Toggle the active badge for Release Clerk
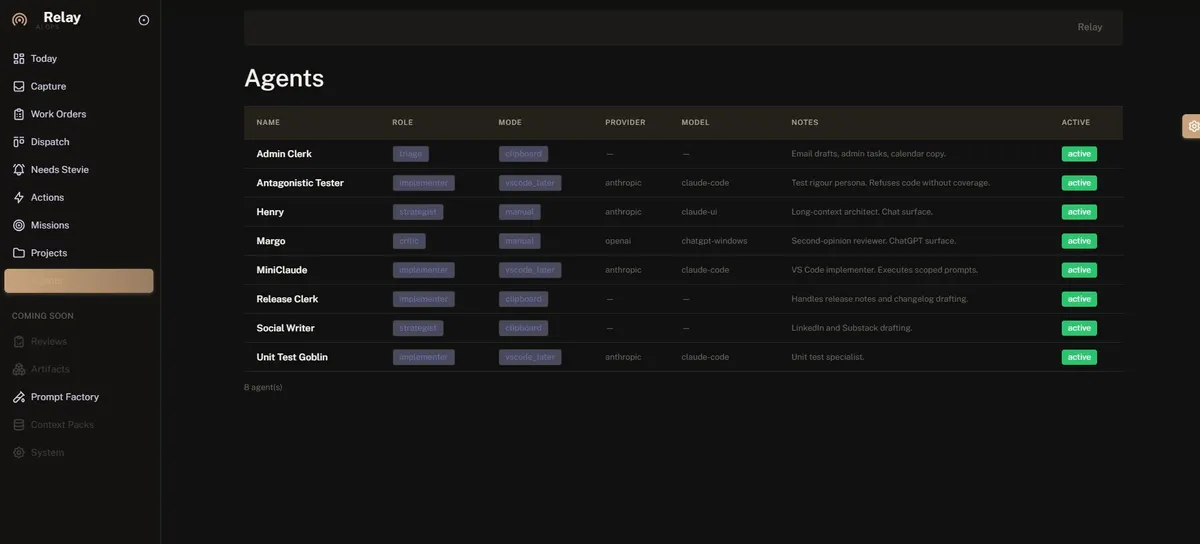Screen dimensions: 1200x544 tap(1079, 299)
